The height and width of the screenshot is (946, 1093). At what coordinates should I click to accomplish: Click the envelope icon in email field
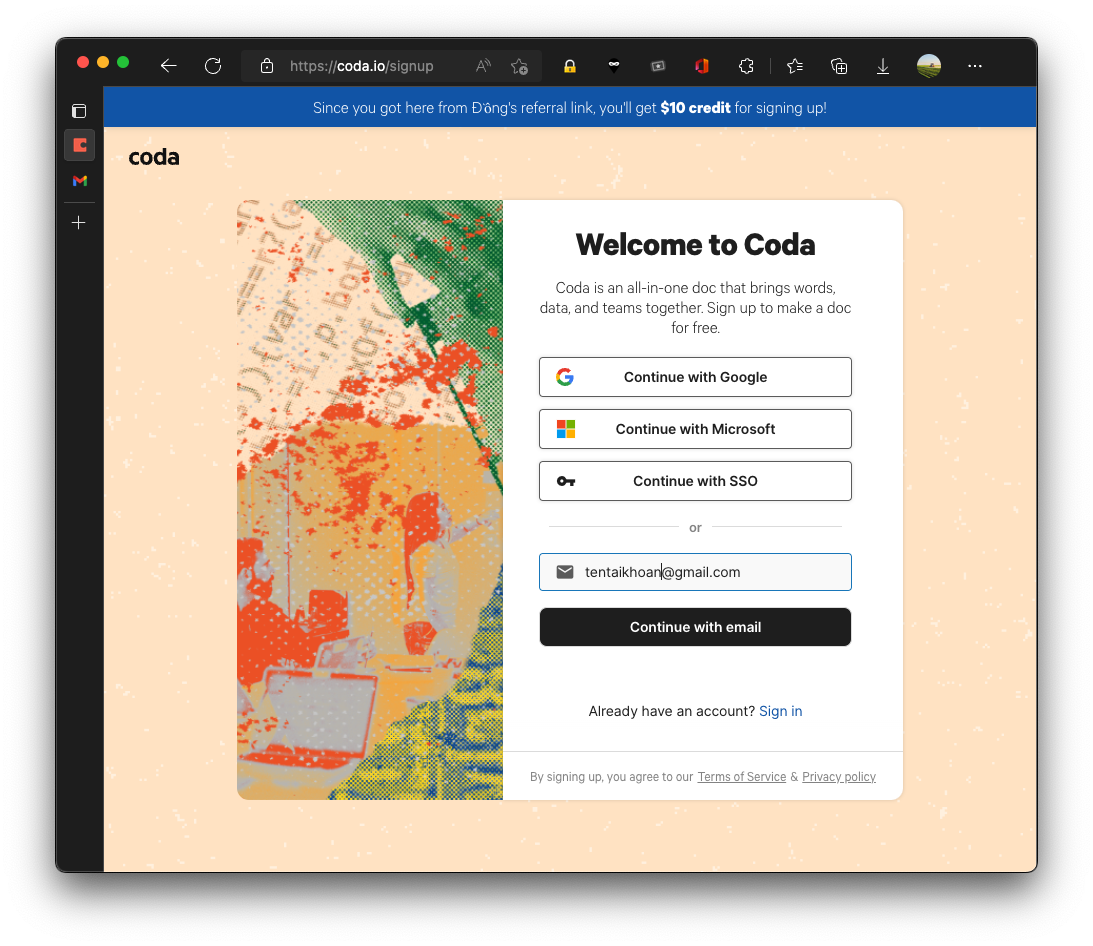coord(565,572)
